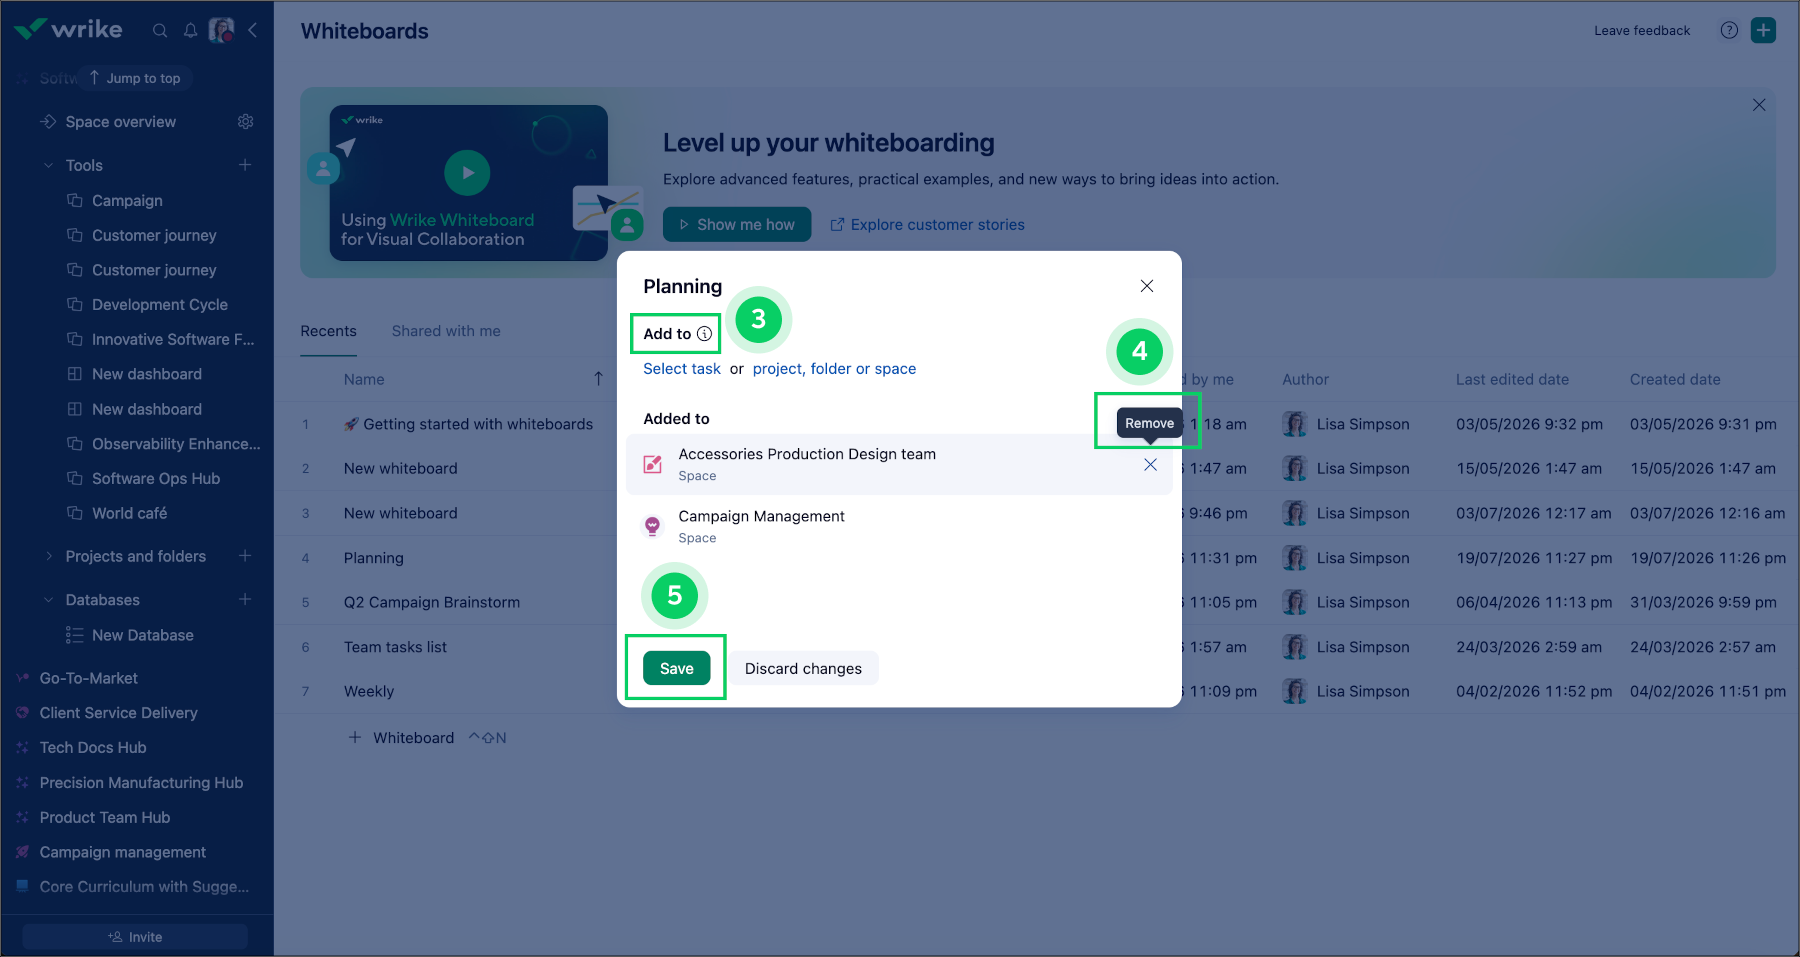Click the Created date column header

tap(1675, 379)
